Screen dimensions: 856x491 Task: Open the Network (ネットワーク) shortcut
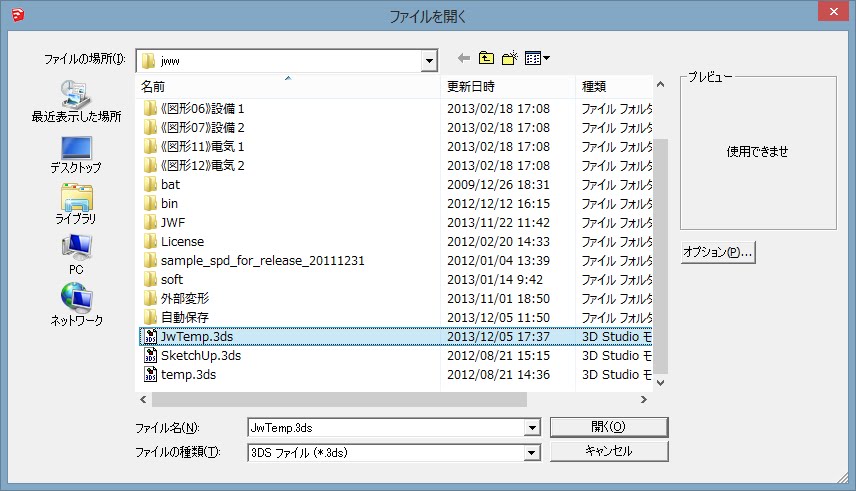tap(76, 305)
